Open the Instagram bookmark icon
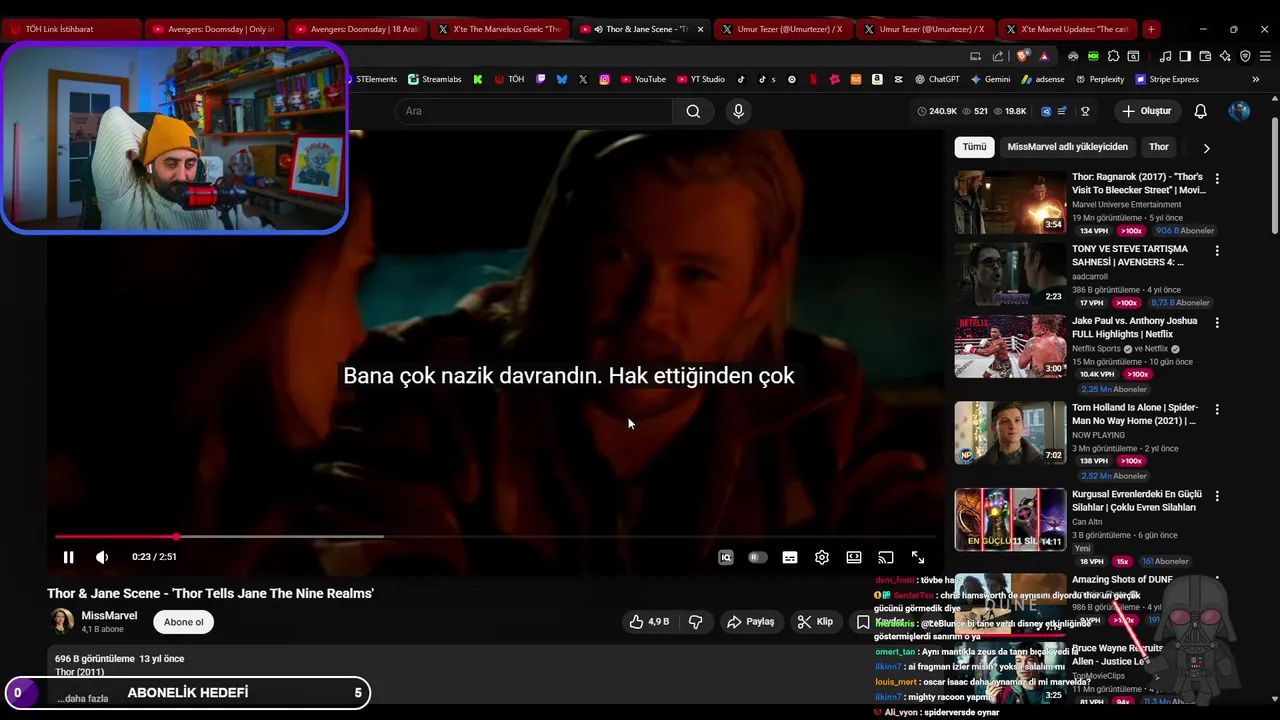The image size is (1280, 720). 604,79
